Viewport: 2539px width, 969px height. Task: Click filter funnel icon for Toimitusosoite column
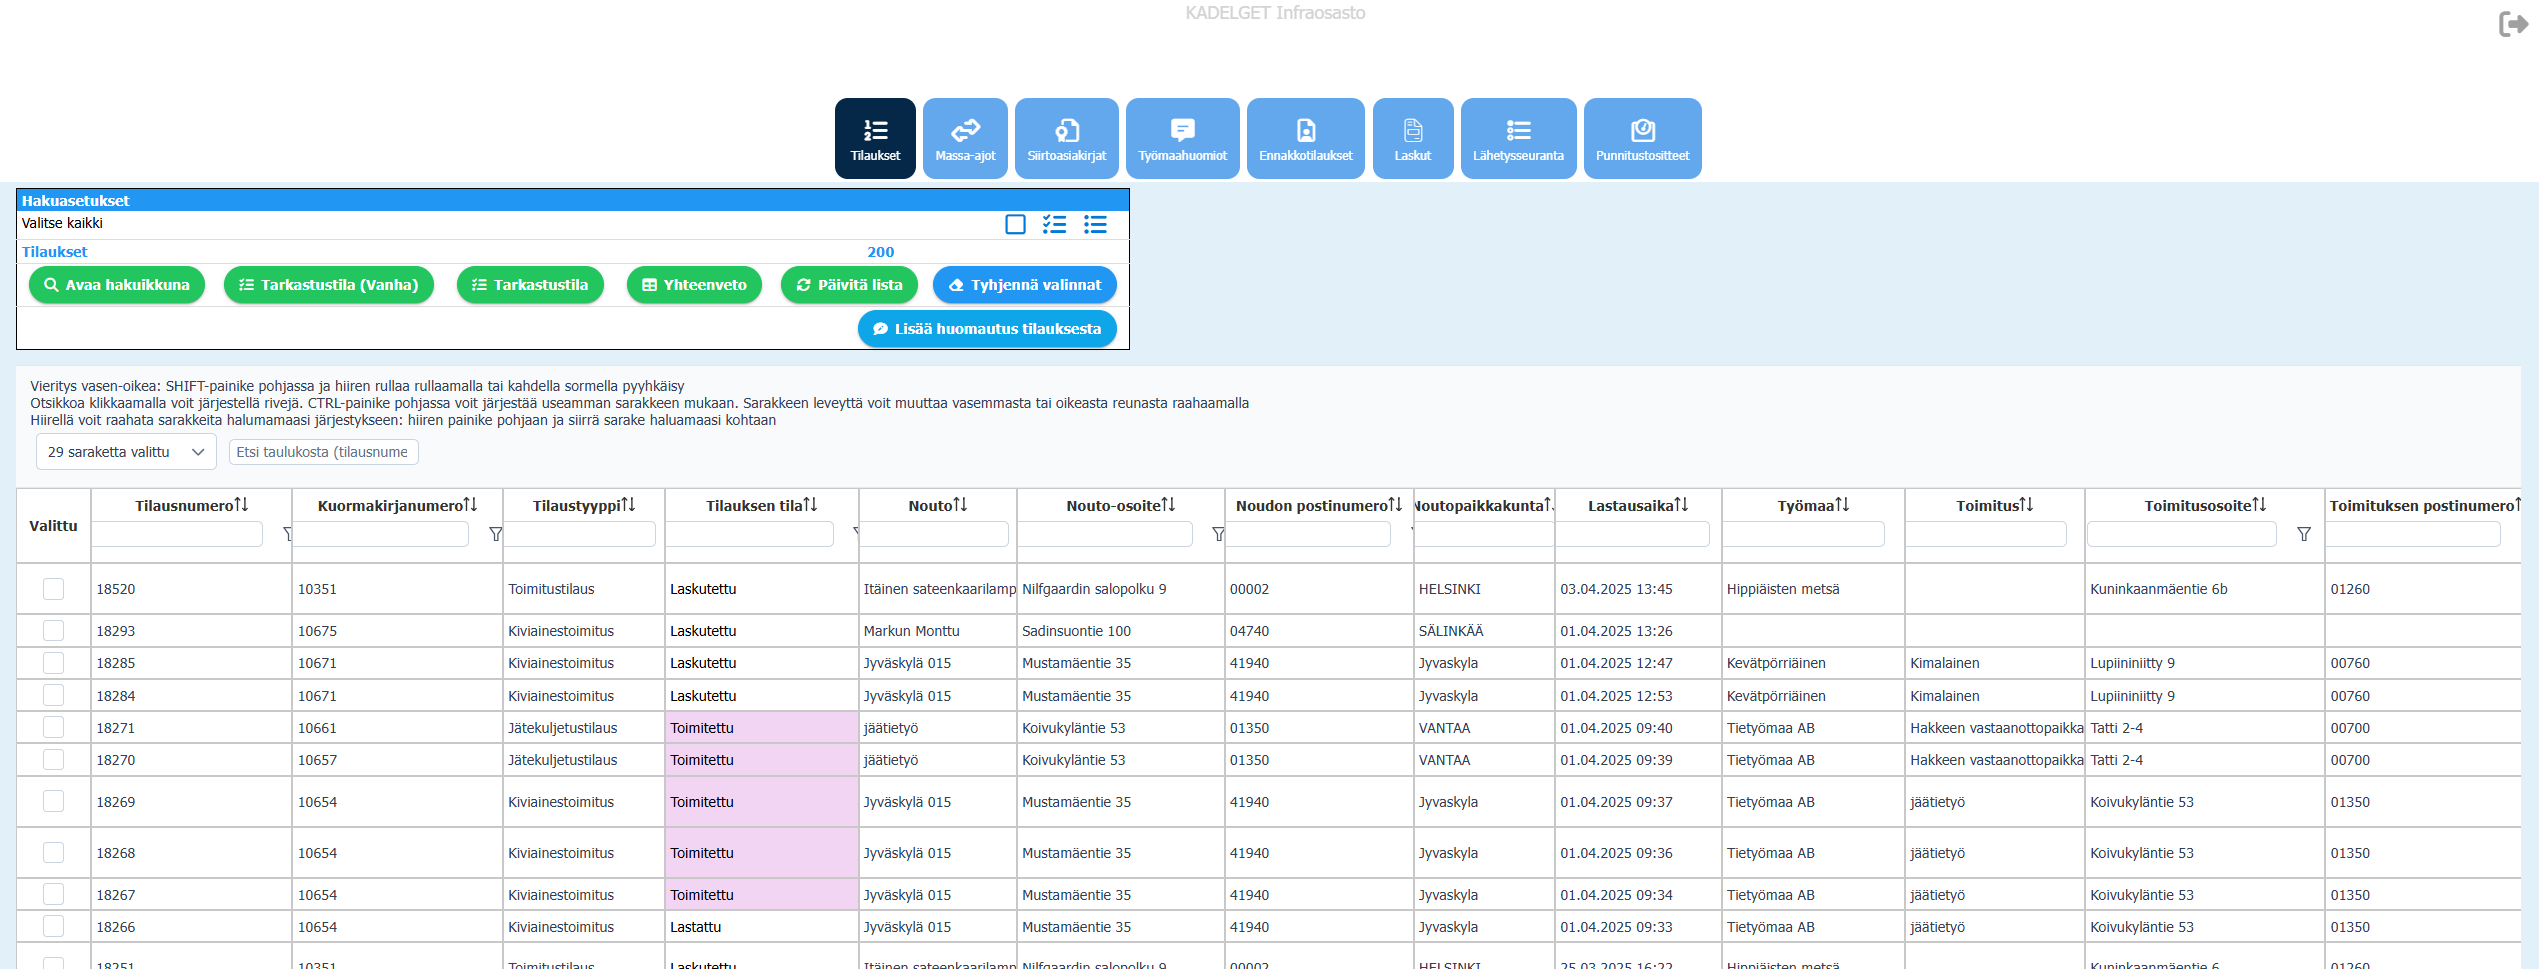[x=2303, y=534]
